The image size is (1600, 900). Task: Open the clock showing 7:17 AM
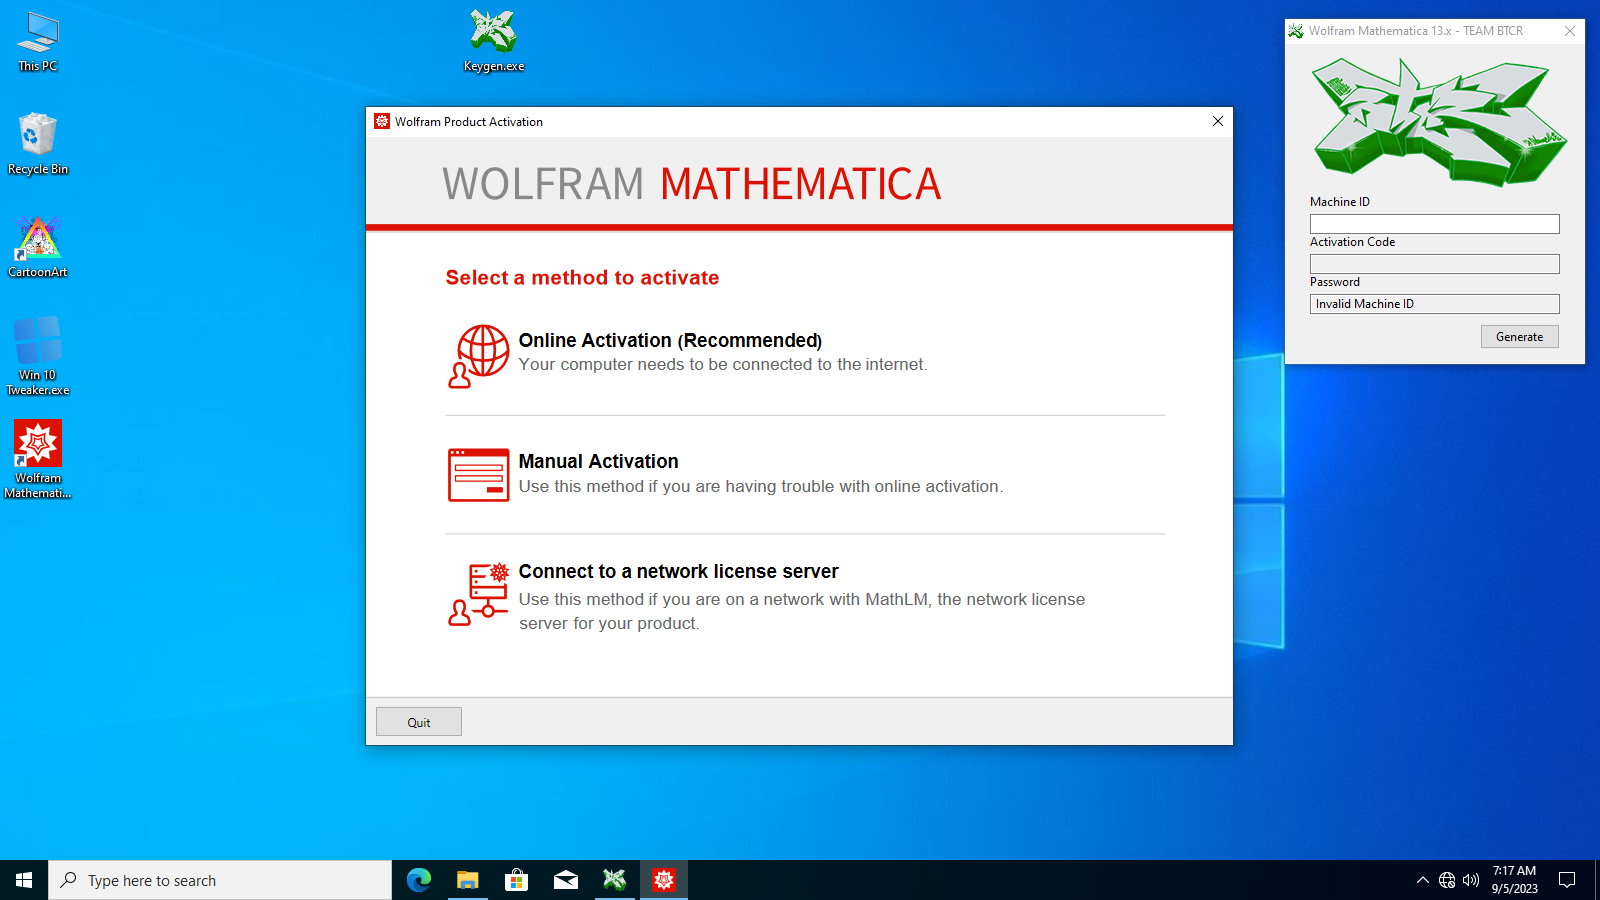pos(1514,880)
